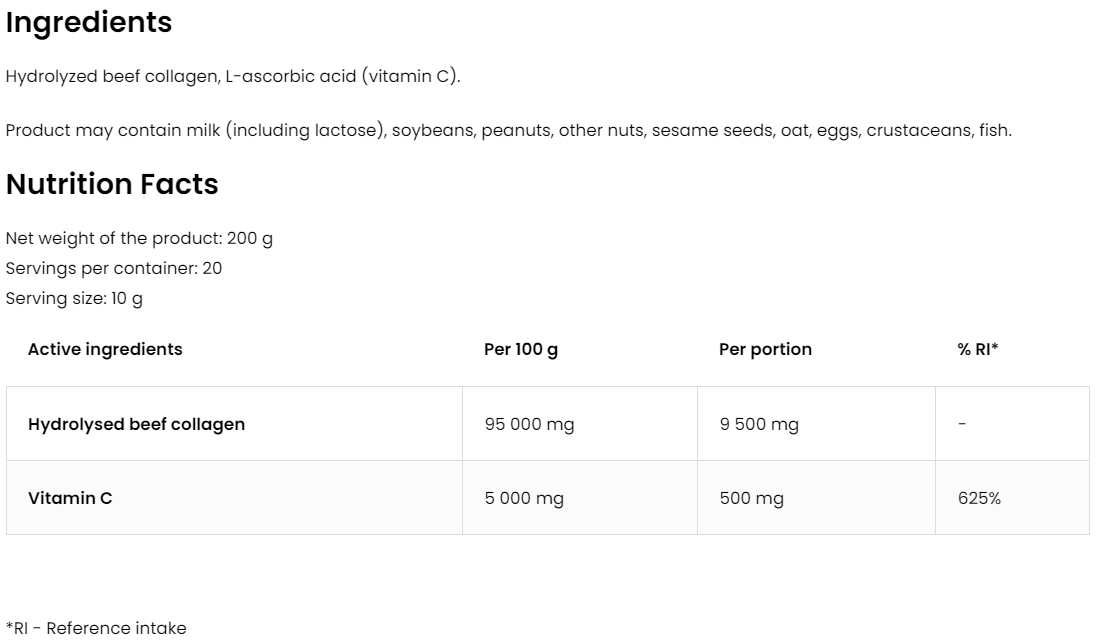This screenshot has width=1100, height=642.
Task: Click the 5 000 mg table cell
Action: (x=524, y=498)
